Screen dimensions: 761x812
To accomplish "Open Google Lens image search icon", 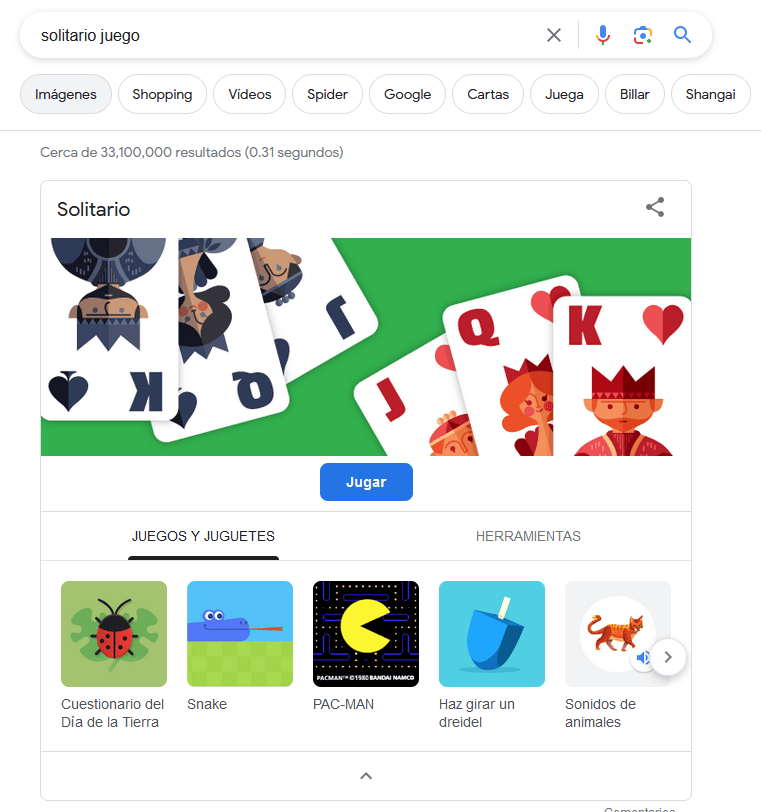I will click(642, 35).
